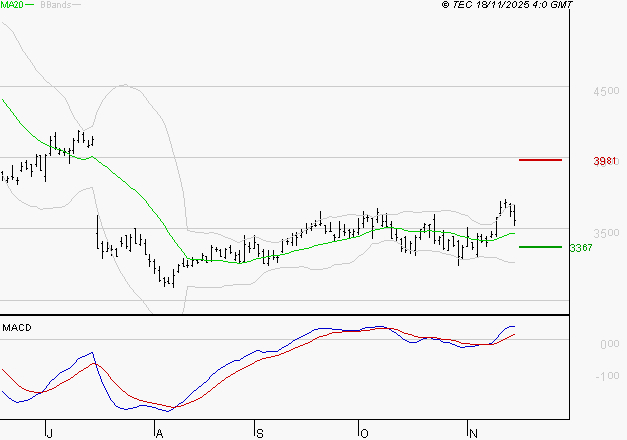Click the MACD panel title
Image resolution: width=627 pixels, height=440 pixels.
[17, 328]
